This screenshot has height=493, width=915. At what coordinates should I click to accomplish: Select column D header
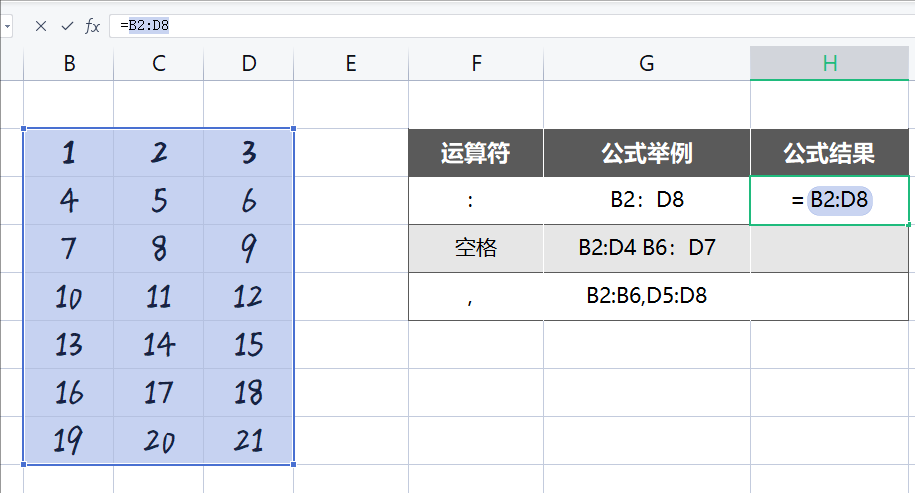(x=249, y=64)
